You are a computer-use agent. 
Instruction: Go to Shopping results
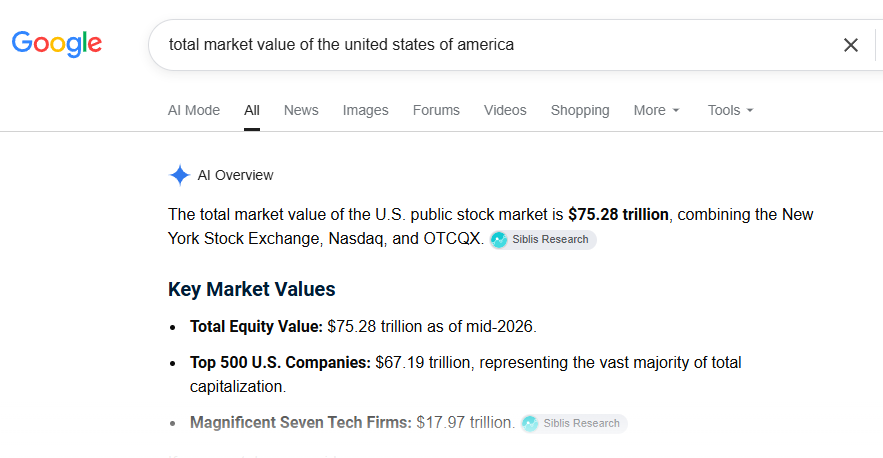[x=580, y=110]
